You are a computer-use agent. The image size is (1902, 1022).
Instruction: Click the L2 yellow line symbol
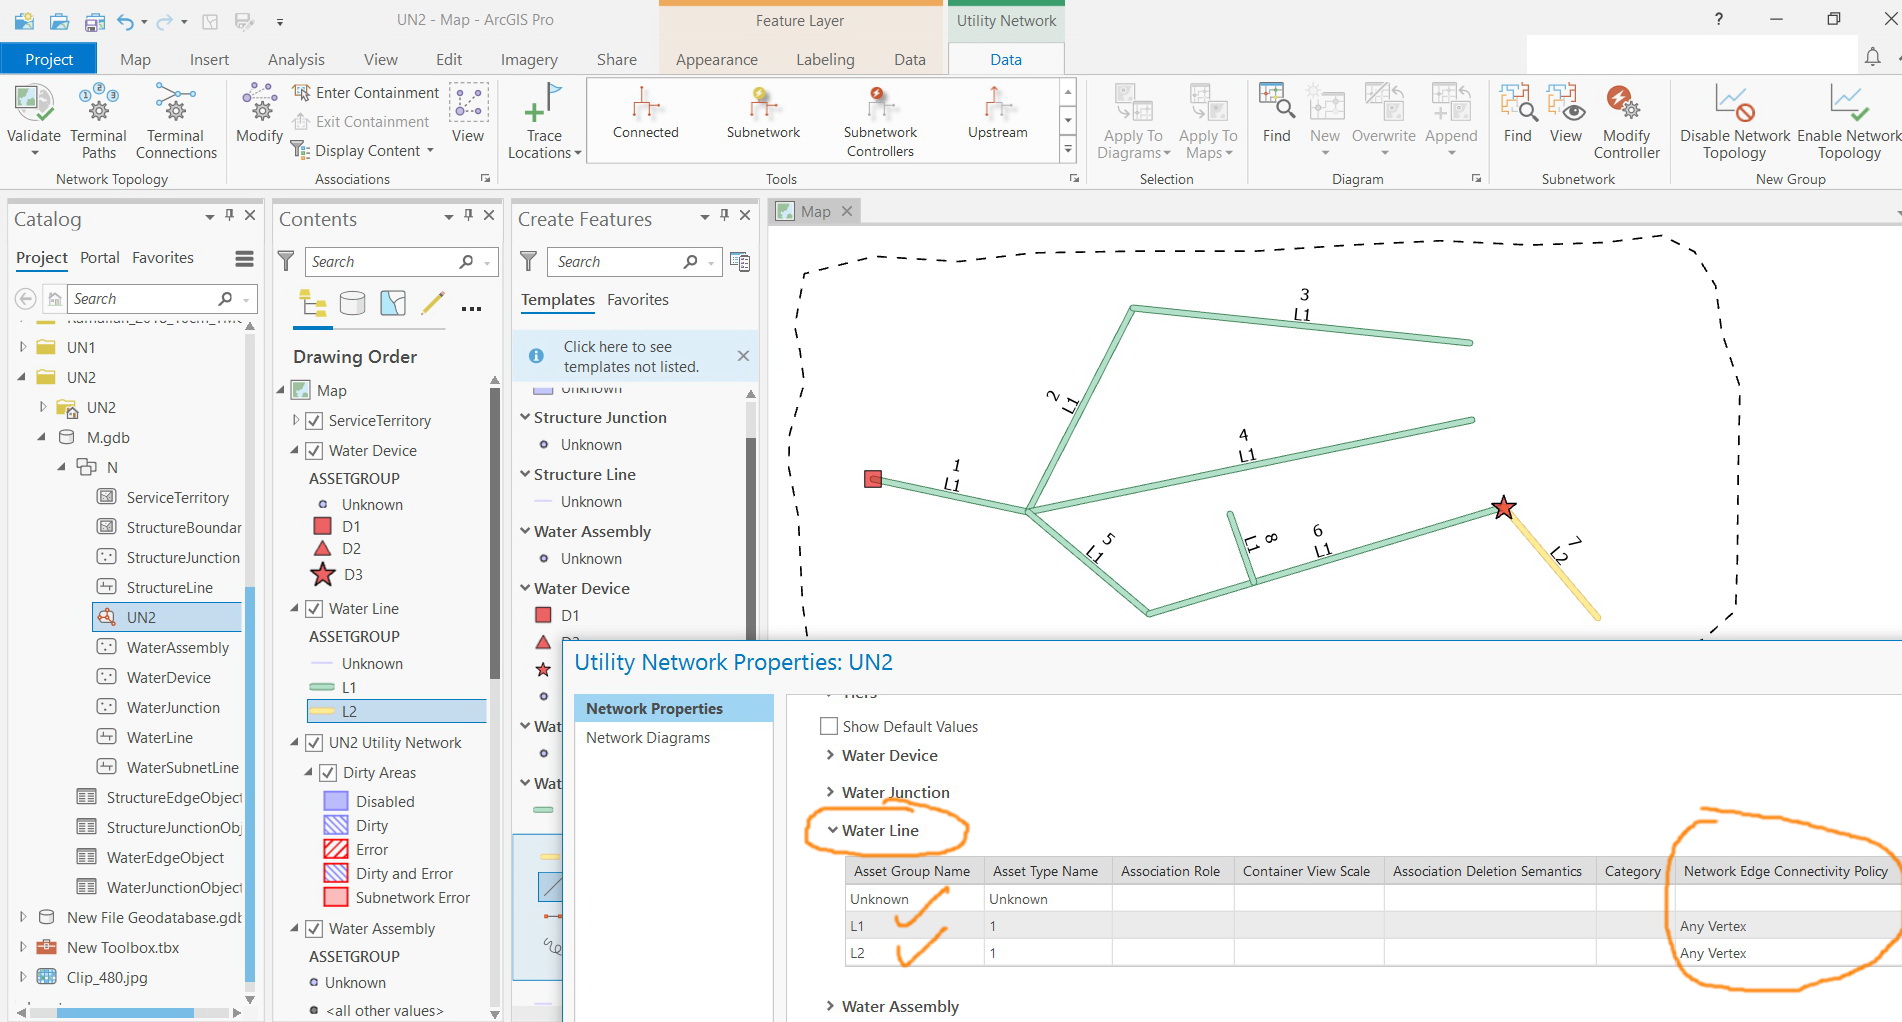322,712
